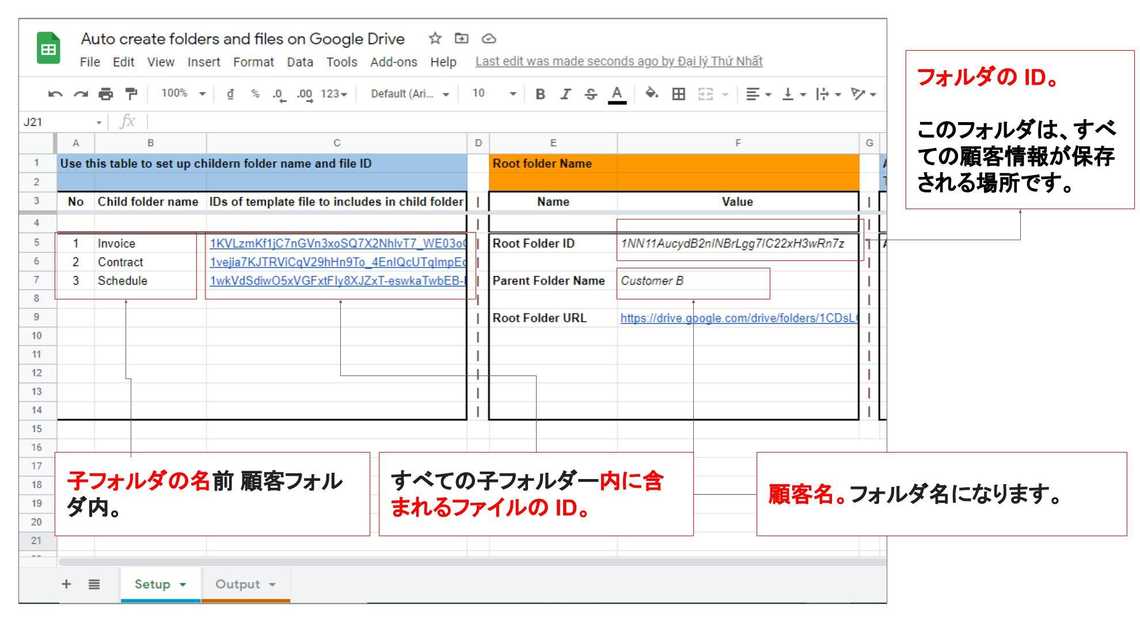Expand the Default font family dropdown
Viewport: 1140px width, 622px height.
410,94
